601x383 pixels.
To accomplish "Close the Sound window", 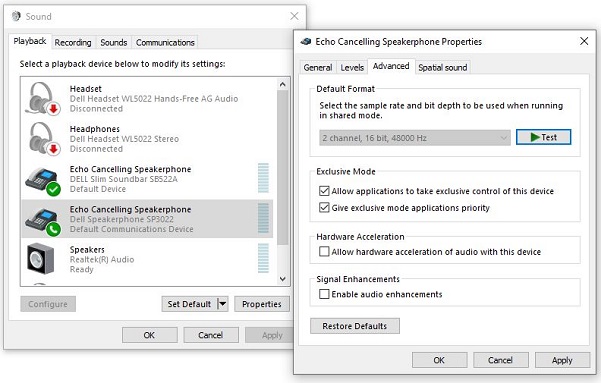I will click(x=294, y=16).
